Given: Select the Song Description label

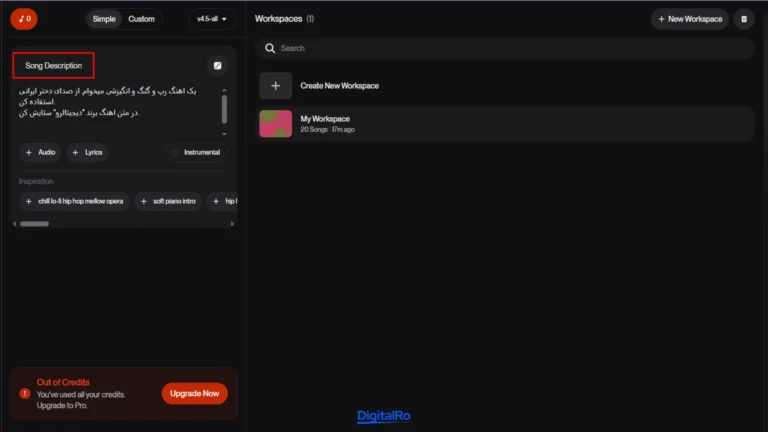Looking at the screenshot, I should [54, 66].
